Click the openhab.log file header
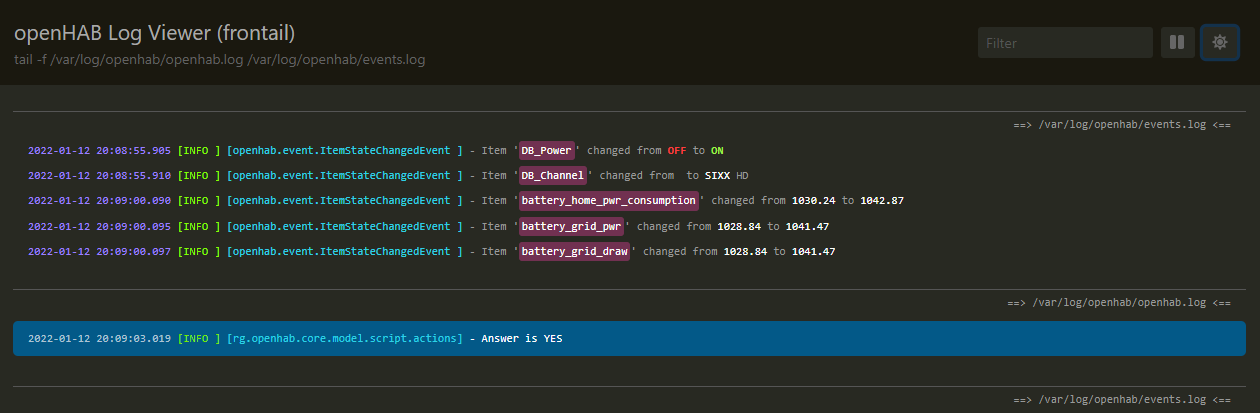Viewport: 1260px width, 413px height. pyautogui.click(x=1118, y=302)
